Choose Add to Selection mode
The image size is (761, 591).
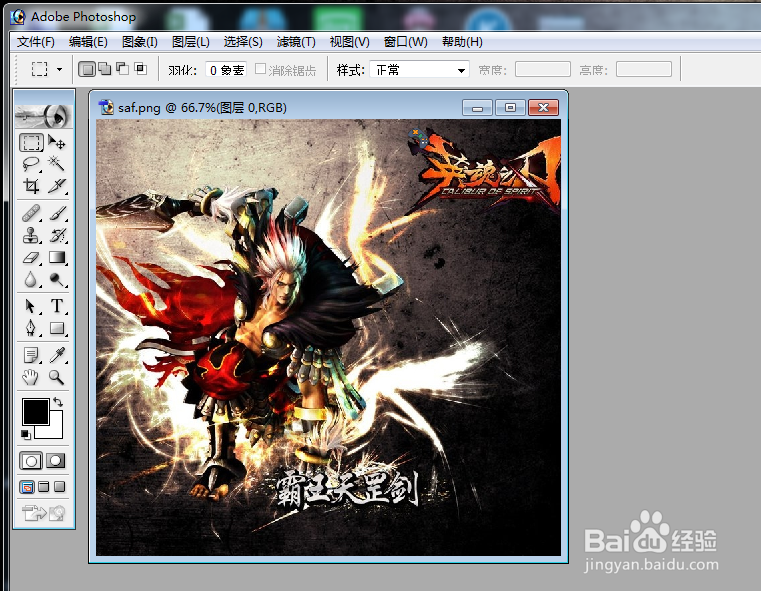point(104,69)
